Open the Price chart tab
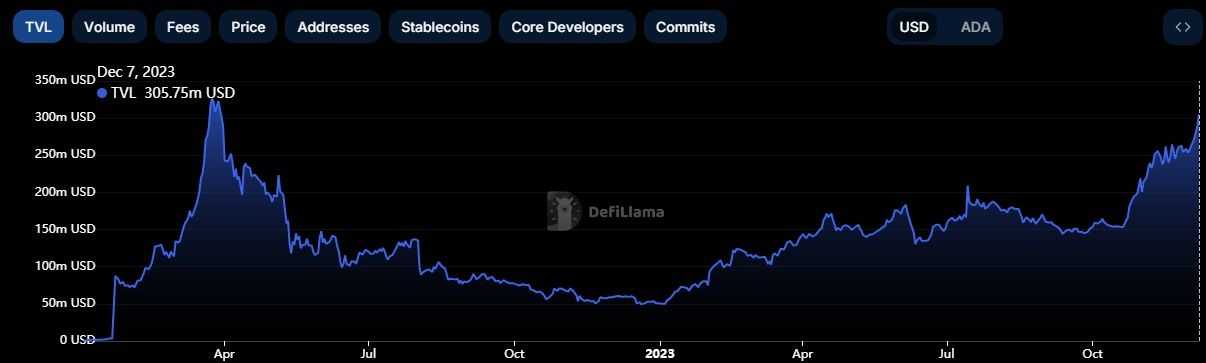The image size is (1206, 363). tap(248, 27)
